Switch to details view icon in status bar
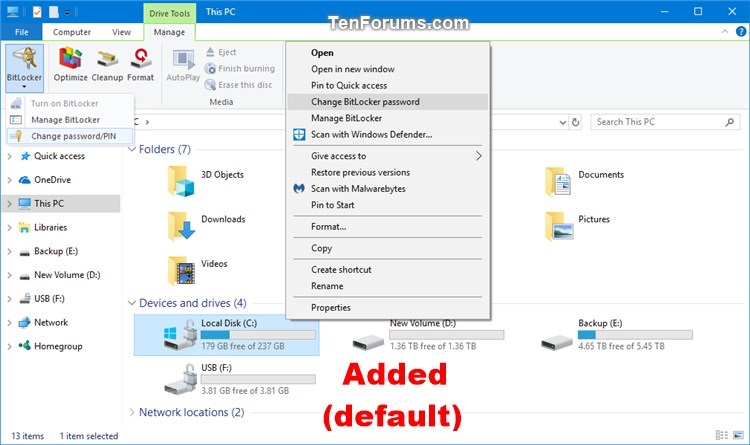 coord(721,435)
